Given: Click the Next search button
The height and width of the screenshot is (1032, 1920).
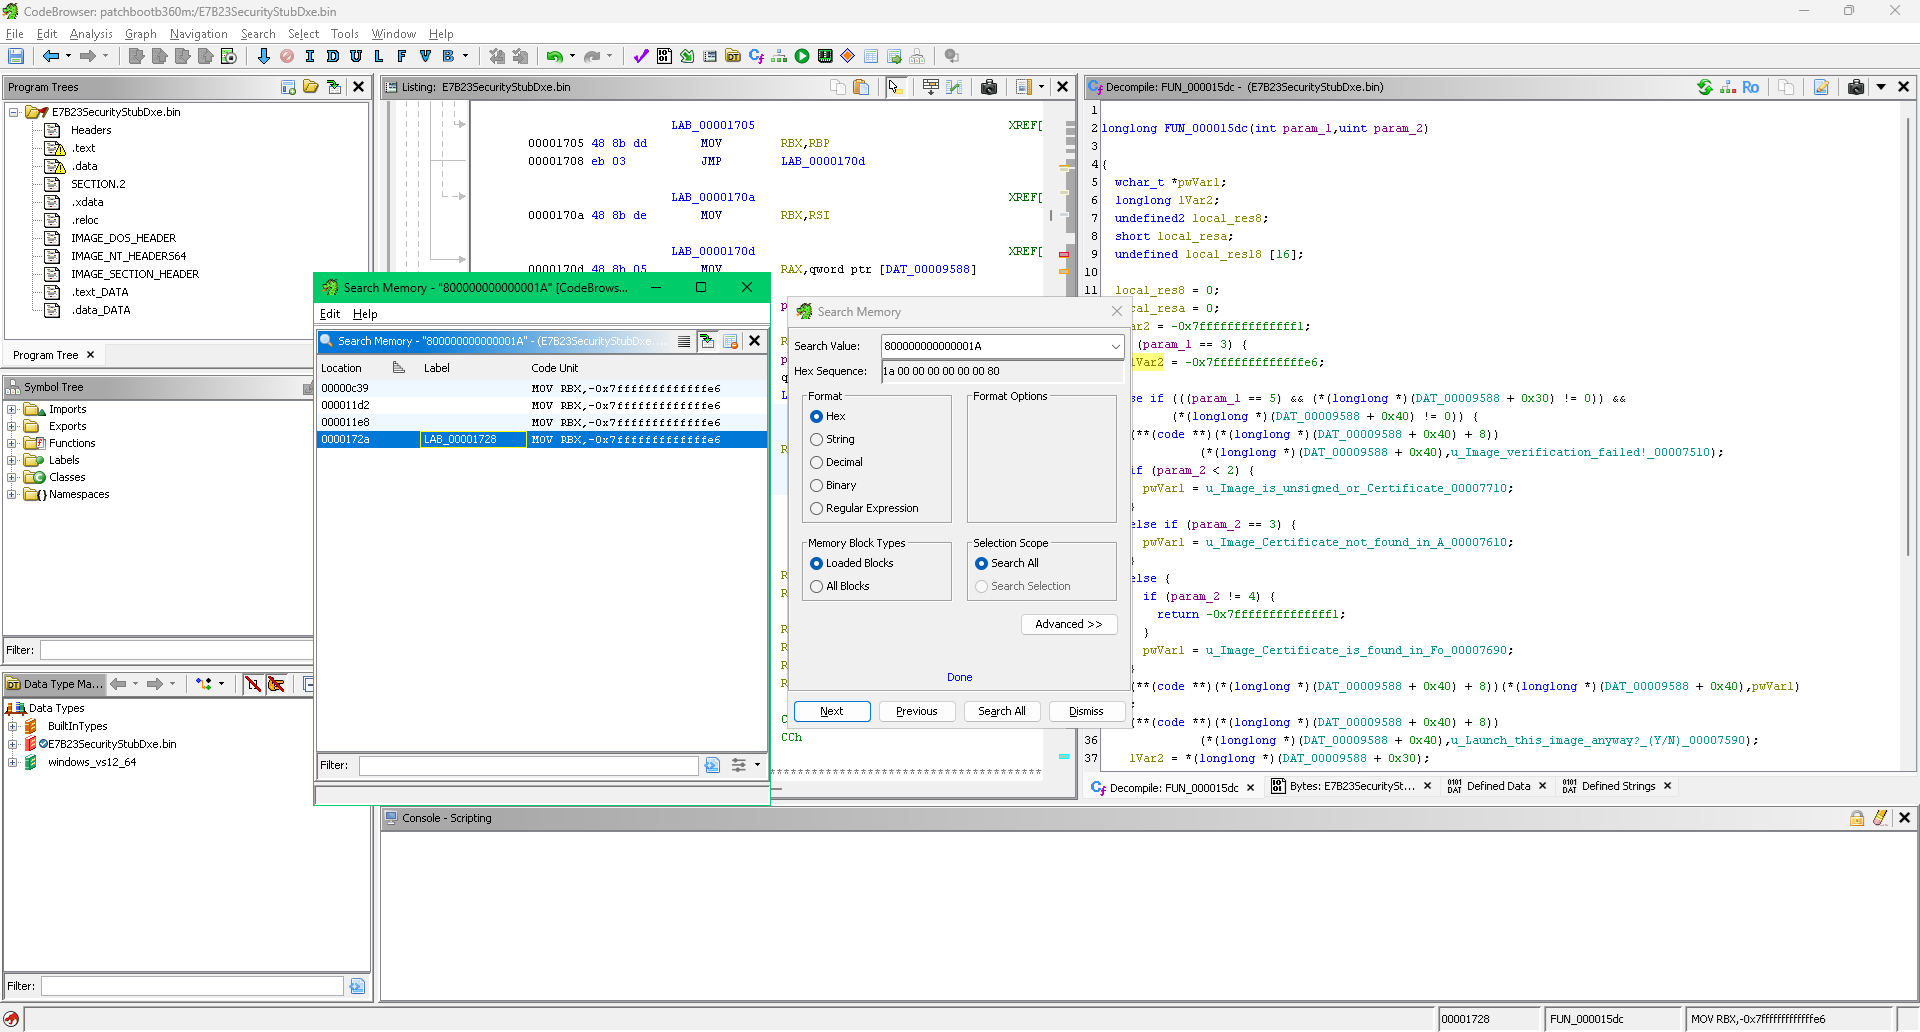Looking at the screenshot, I should click(x=832, y=711).
